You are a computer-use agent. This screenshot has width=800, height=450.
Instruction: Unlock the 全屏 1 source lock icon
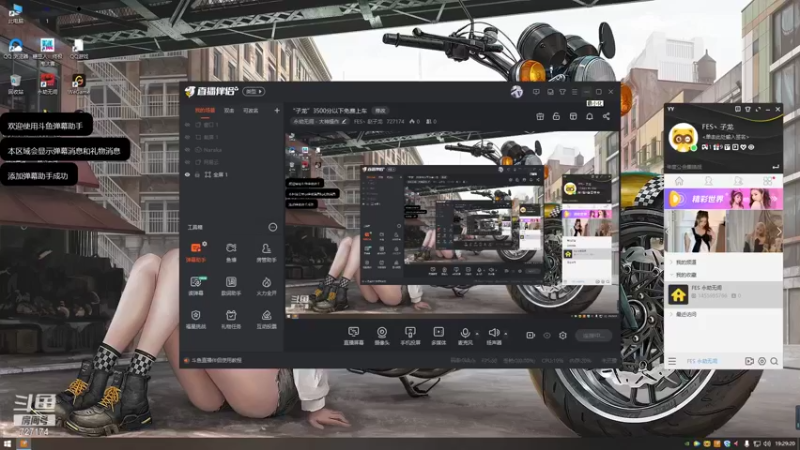point(197,174)
